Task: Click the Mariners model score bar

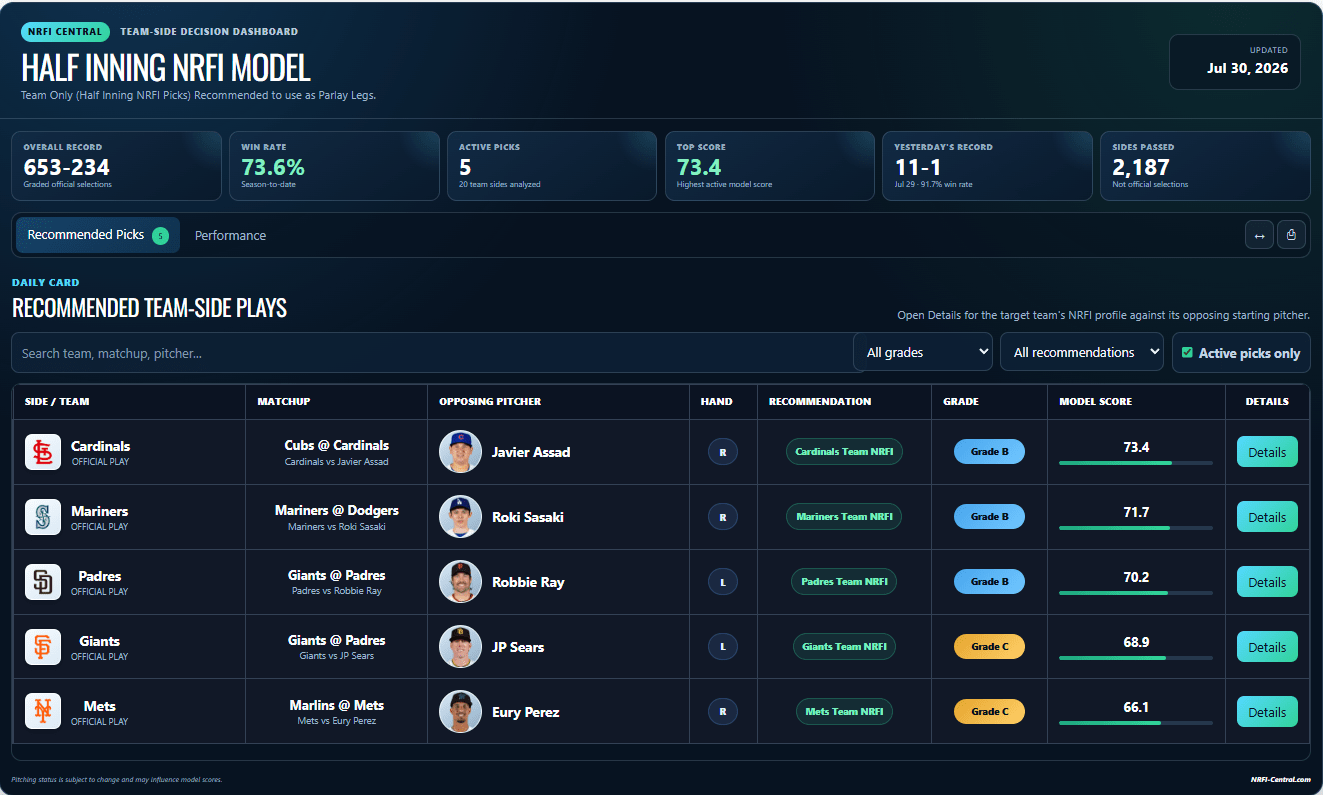Action: [1136, 528]
